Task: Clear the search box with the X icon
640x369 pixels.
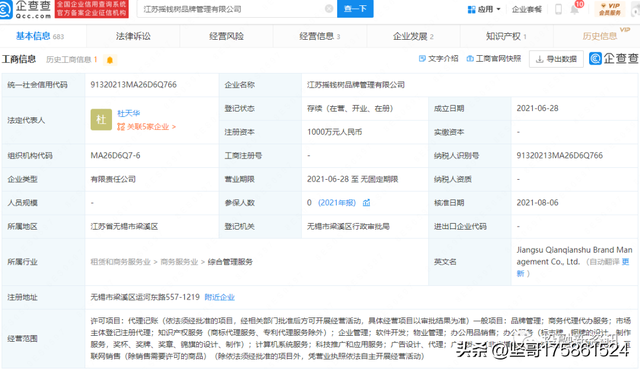Action: coord(329,9)
